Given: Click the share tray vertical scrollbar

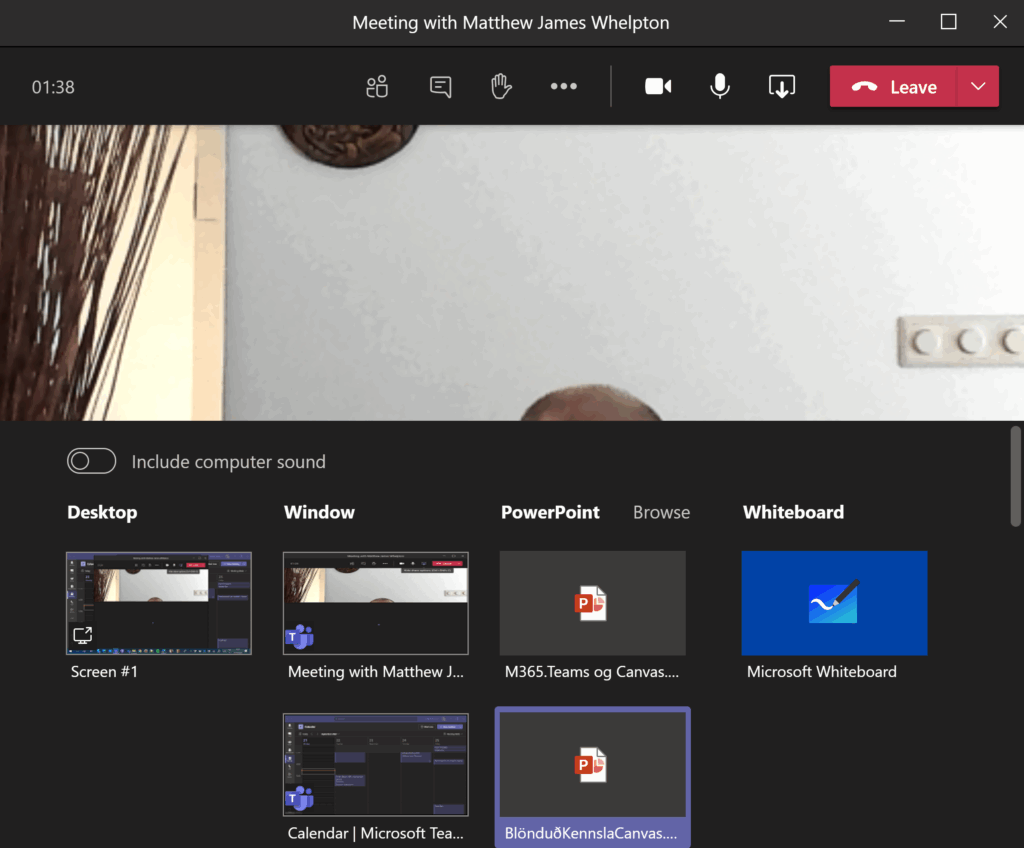Looking at the screenshot, I should tap(1015, 475).
